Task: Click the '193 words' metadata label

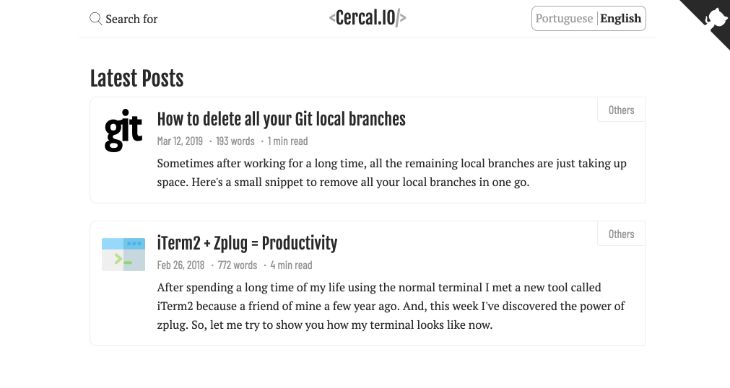Action: coord(235,141)
